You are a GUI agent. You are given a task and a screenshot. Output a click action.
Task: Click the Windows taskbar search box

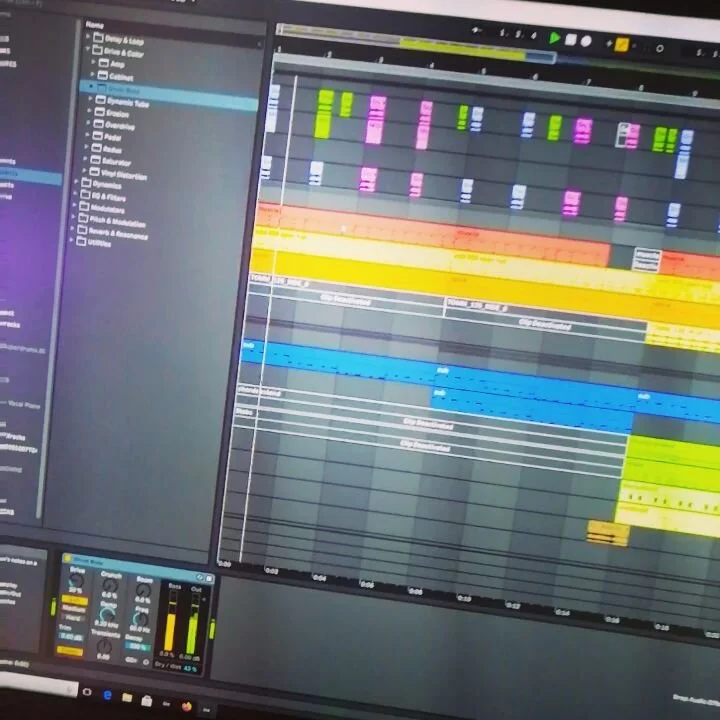(x=37, y=686)
